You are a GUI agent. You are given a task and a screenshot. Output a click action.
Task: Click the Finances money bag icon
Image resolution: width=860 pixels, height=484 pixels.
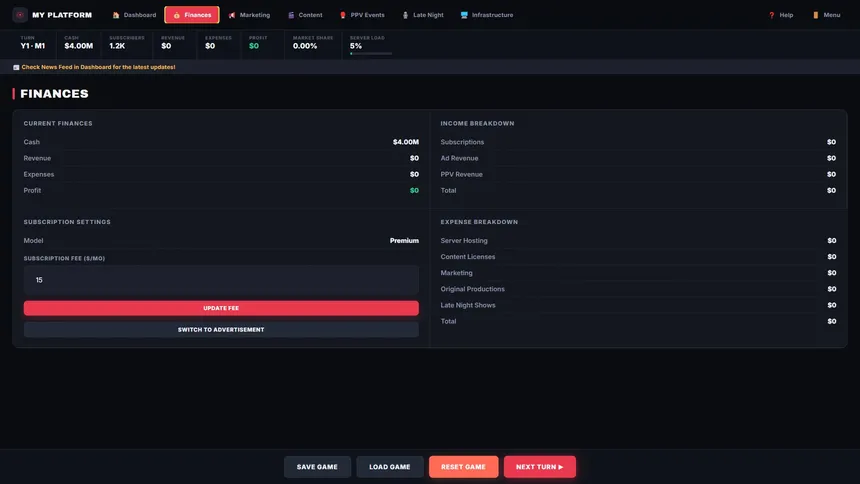pyautogui.click(x=177, y=15)
